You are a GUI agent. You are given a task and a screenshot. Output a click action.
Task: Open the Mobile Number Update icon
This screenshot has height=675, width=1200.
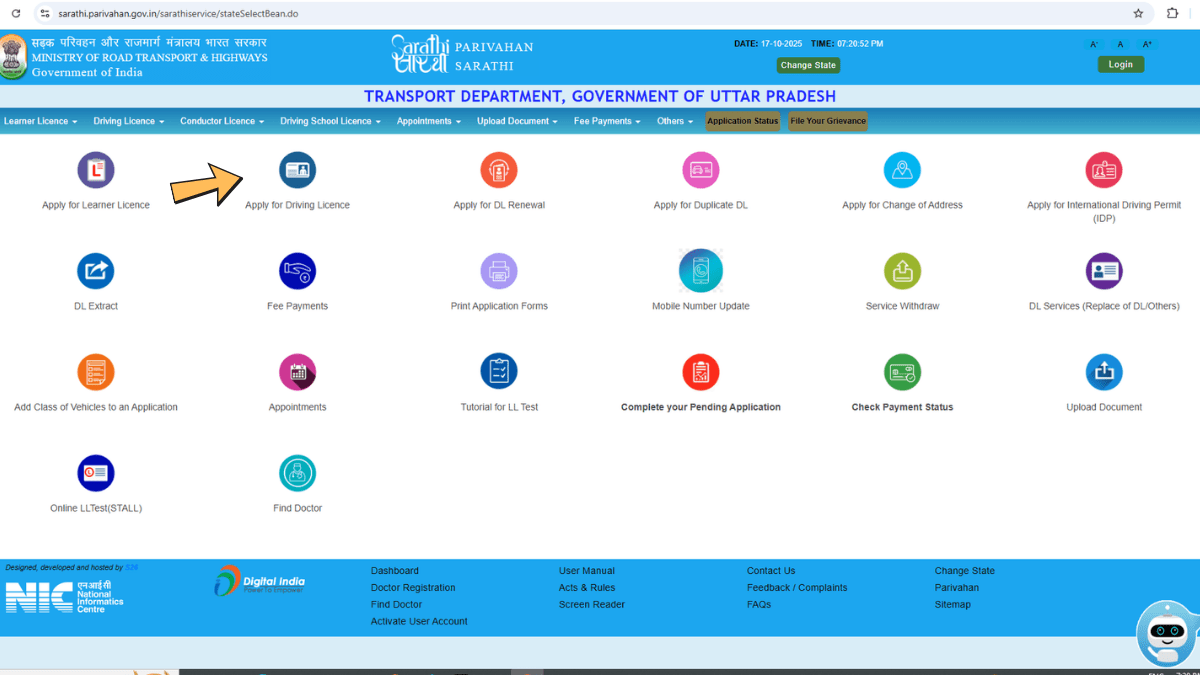click(x=700, y=270)
